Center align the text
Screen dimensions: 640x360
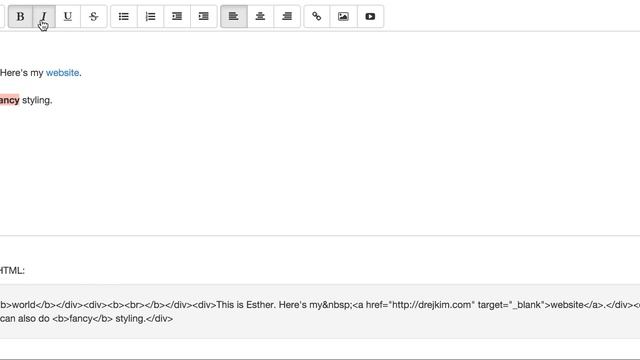click(260, 16)
